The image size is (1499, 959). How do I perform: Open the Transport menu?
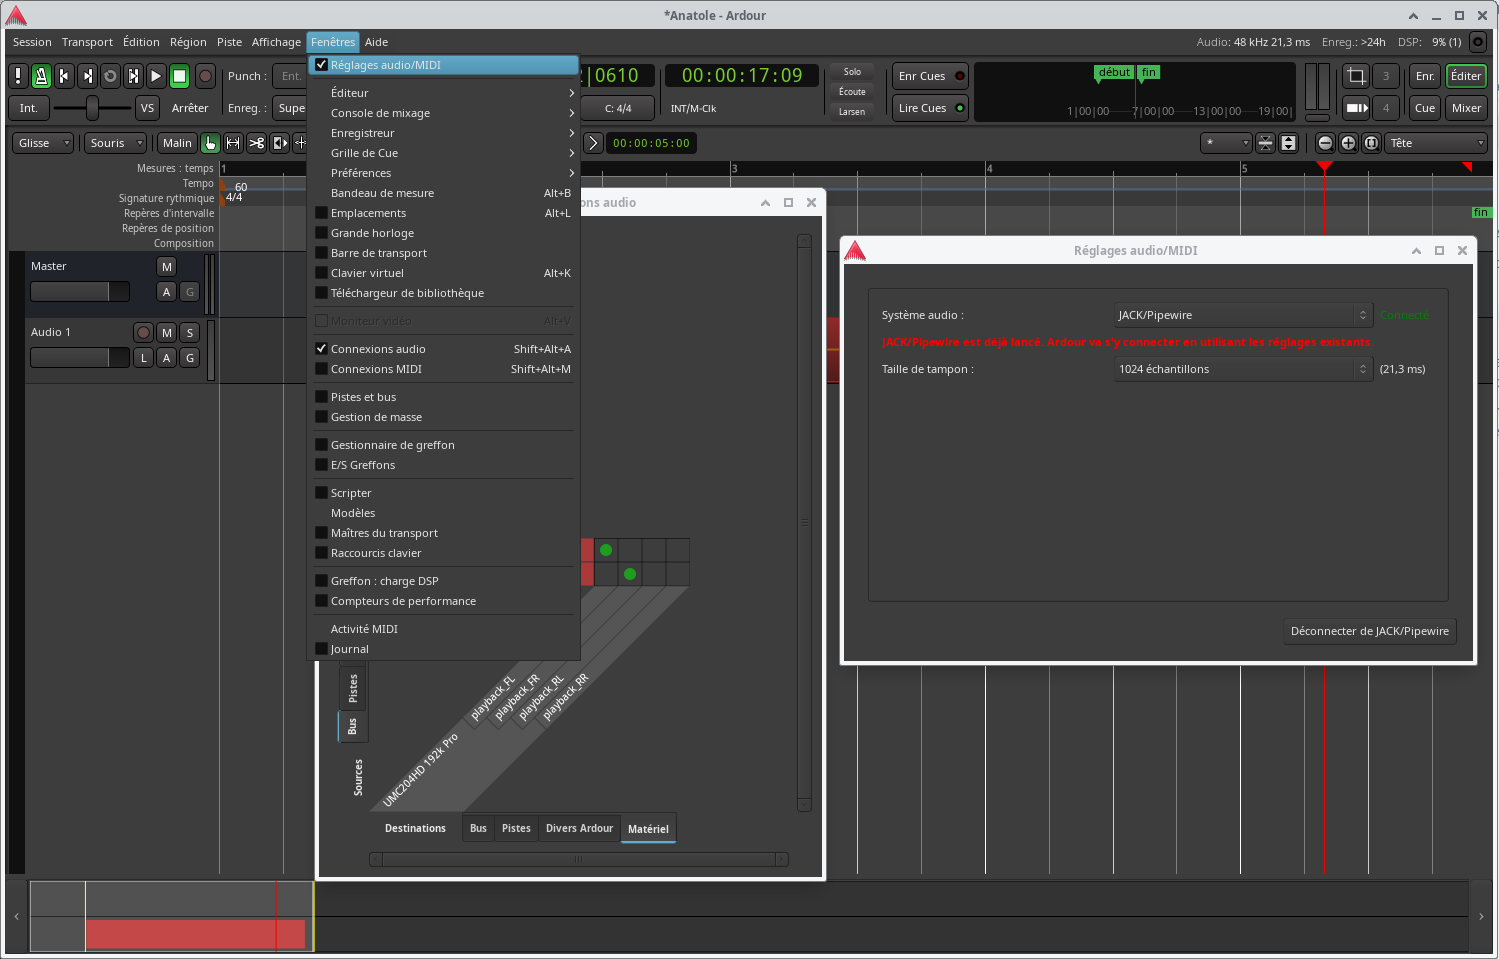[87, 42]
